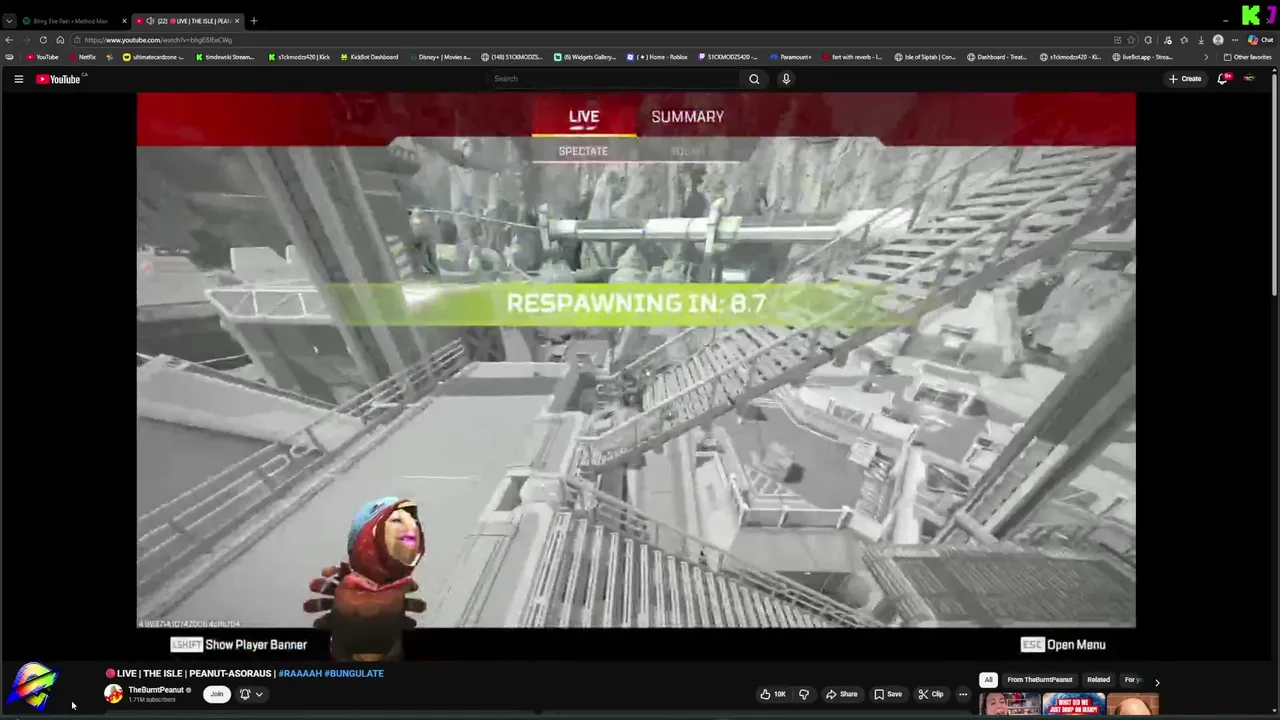Mute the audio-playing YouTube tab speaker

click(x=150, y=21)
